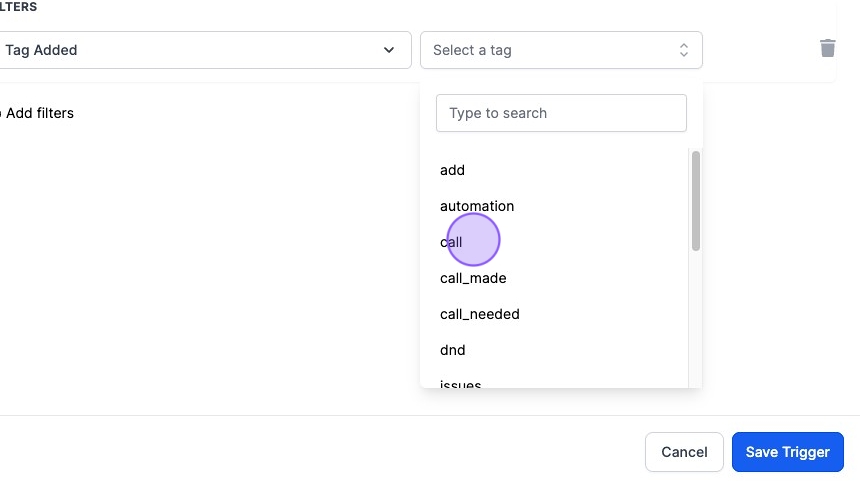The image size is (860, 481).
Task: Select the "call_made" tag
Action: pos(473,278)
